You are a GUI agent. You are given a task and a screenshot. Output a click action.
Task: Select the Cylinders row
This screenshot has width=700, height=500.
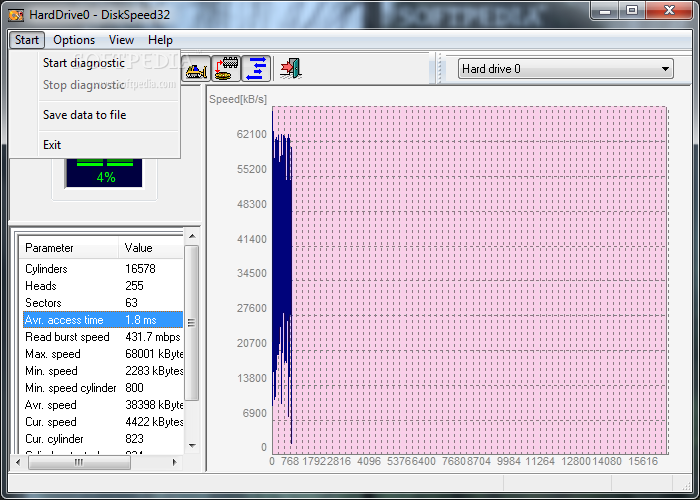(103, 269)
